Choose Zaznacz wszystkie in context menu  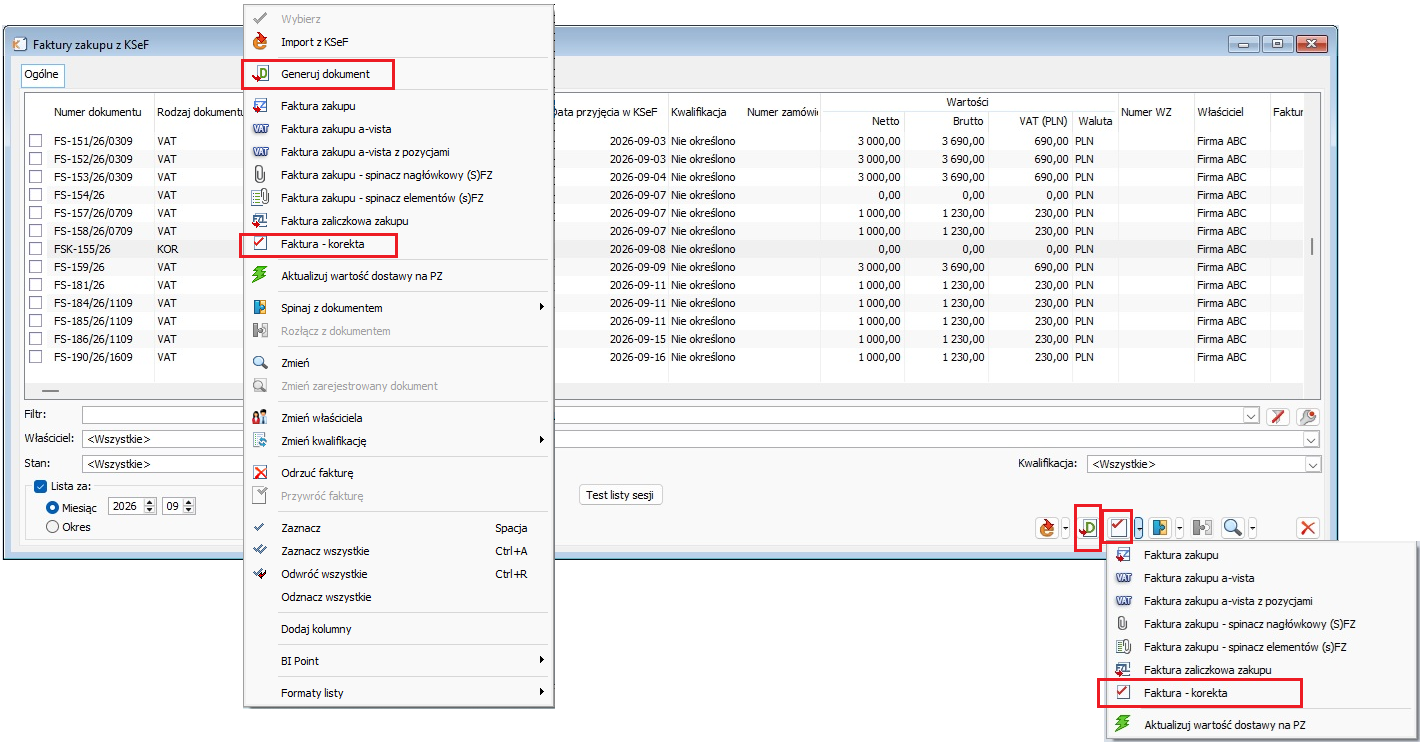click(x=399, y=551)
